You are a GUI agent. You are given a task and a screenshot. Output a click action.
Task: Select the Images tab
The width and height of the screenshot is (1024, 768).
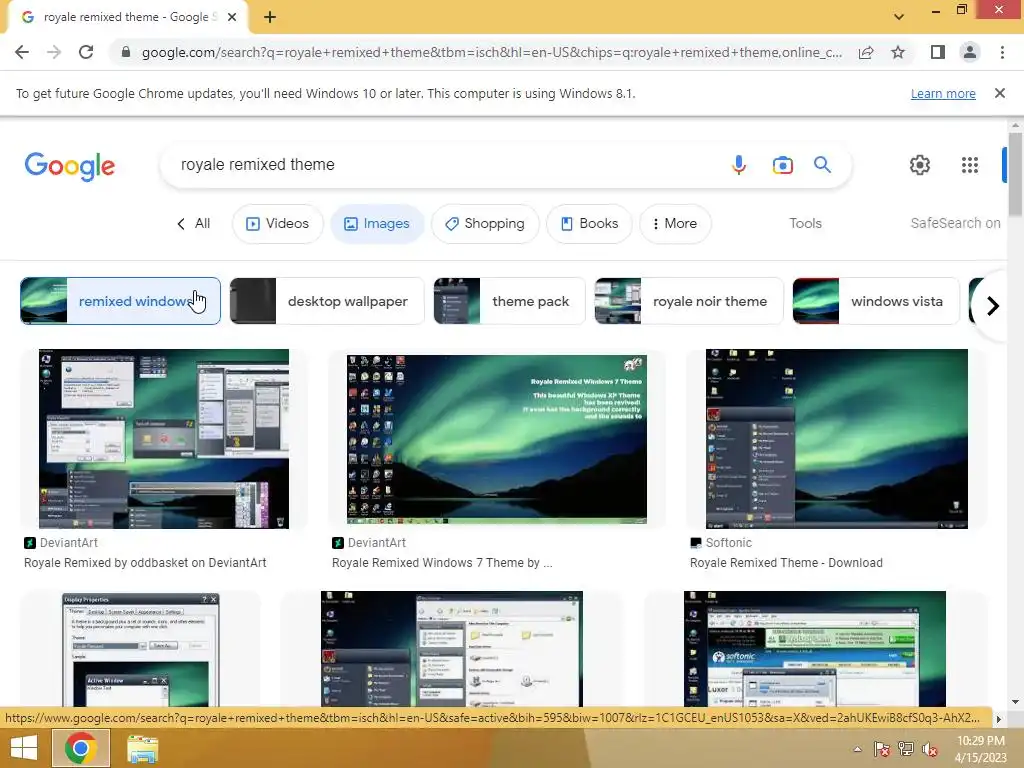(x=377, y=223)
